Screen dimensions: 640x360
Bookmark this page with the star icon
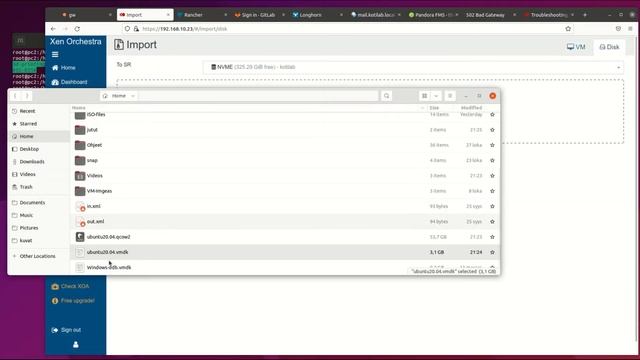click(568, 29)
